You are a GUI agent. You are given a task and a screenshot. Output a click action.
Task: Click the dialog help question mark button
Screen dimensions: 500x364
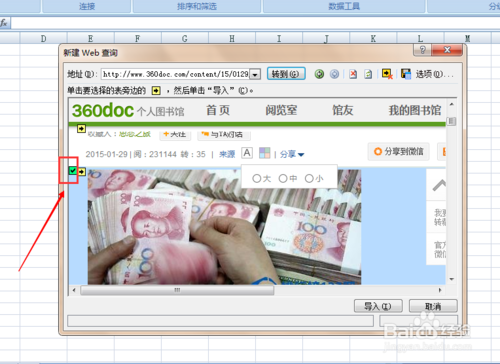tap(422, 50)
